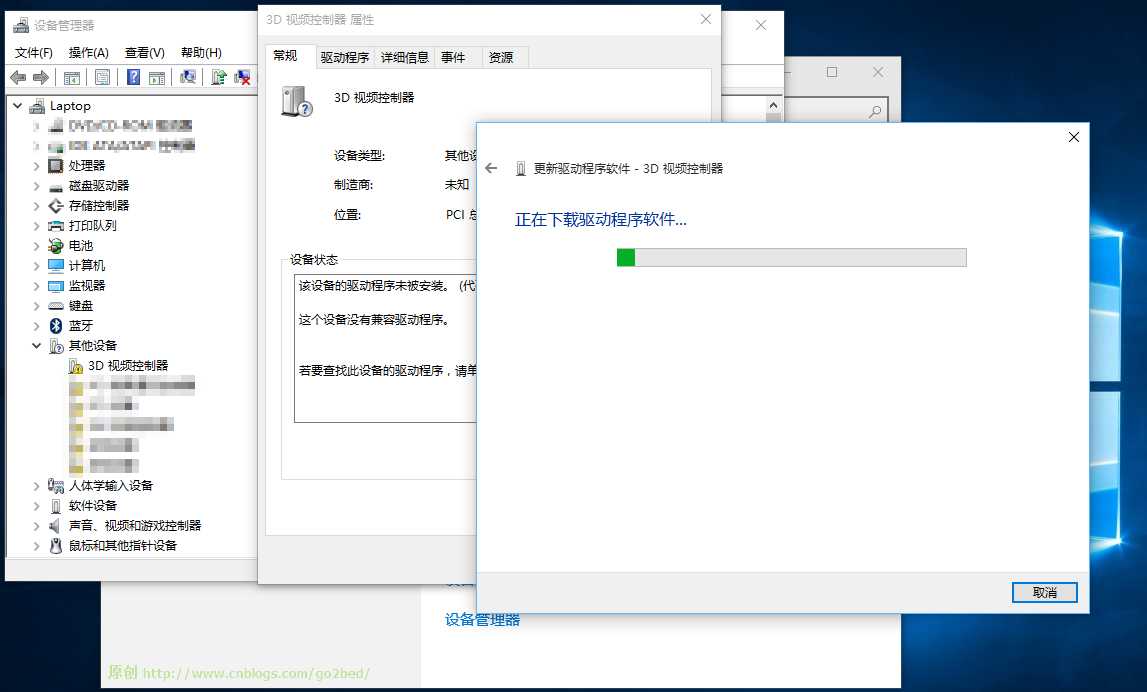Click the 键盘 keyboard icon in the tree
Viewport: 1147px width, 692px height.
(x=56, y=306)
